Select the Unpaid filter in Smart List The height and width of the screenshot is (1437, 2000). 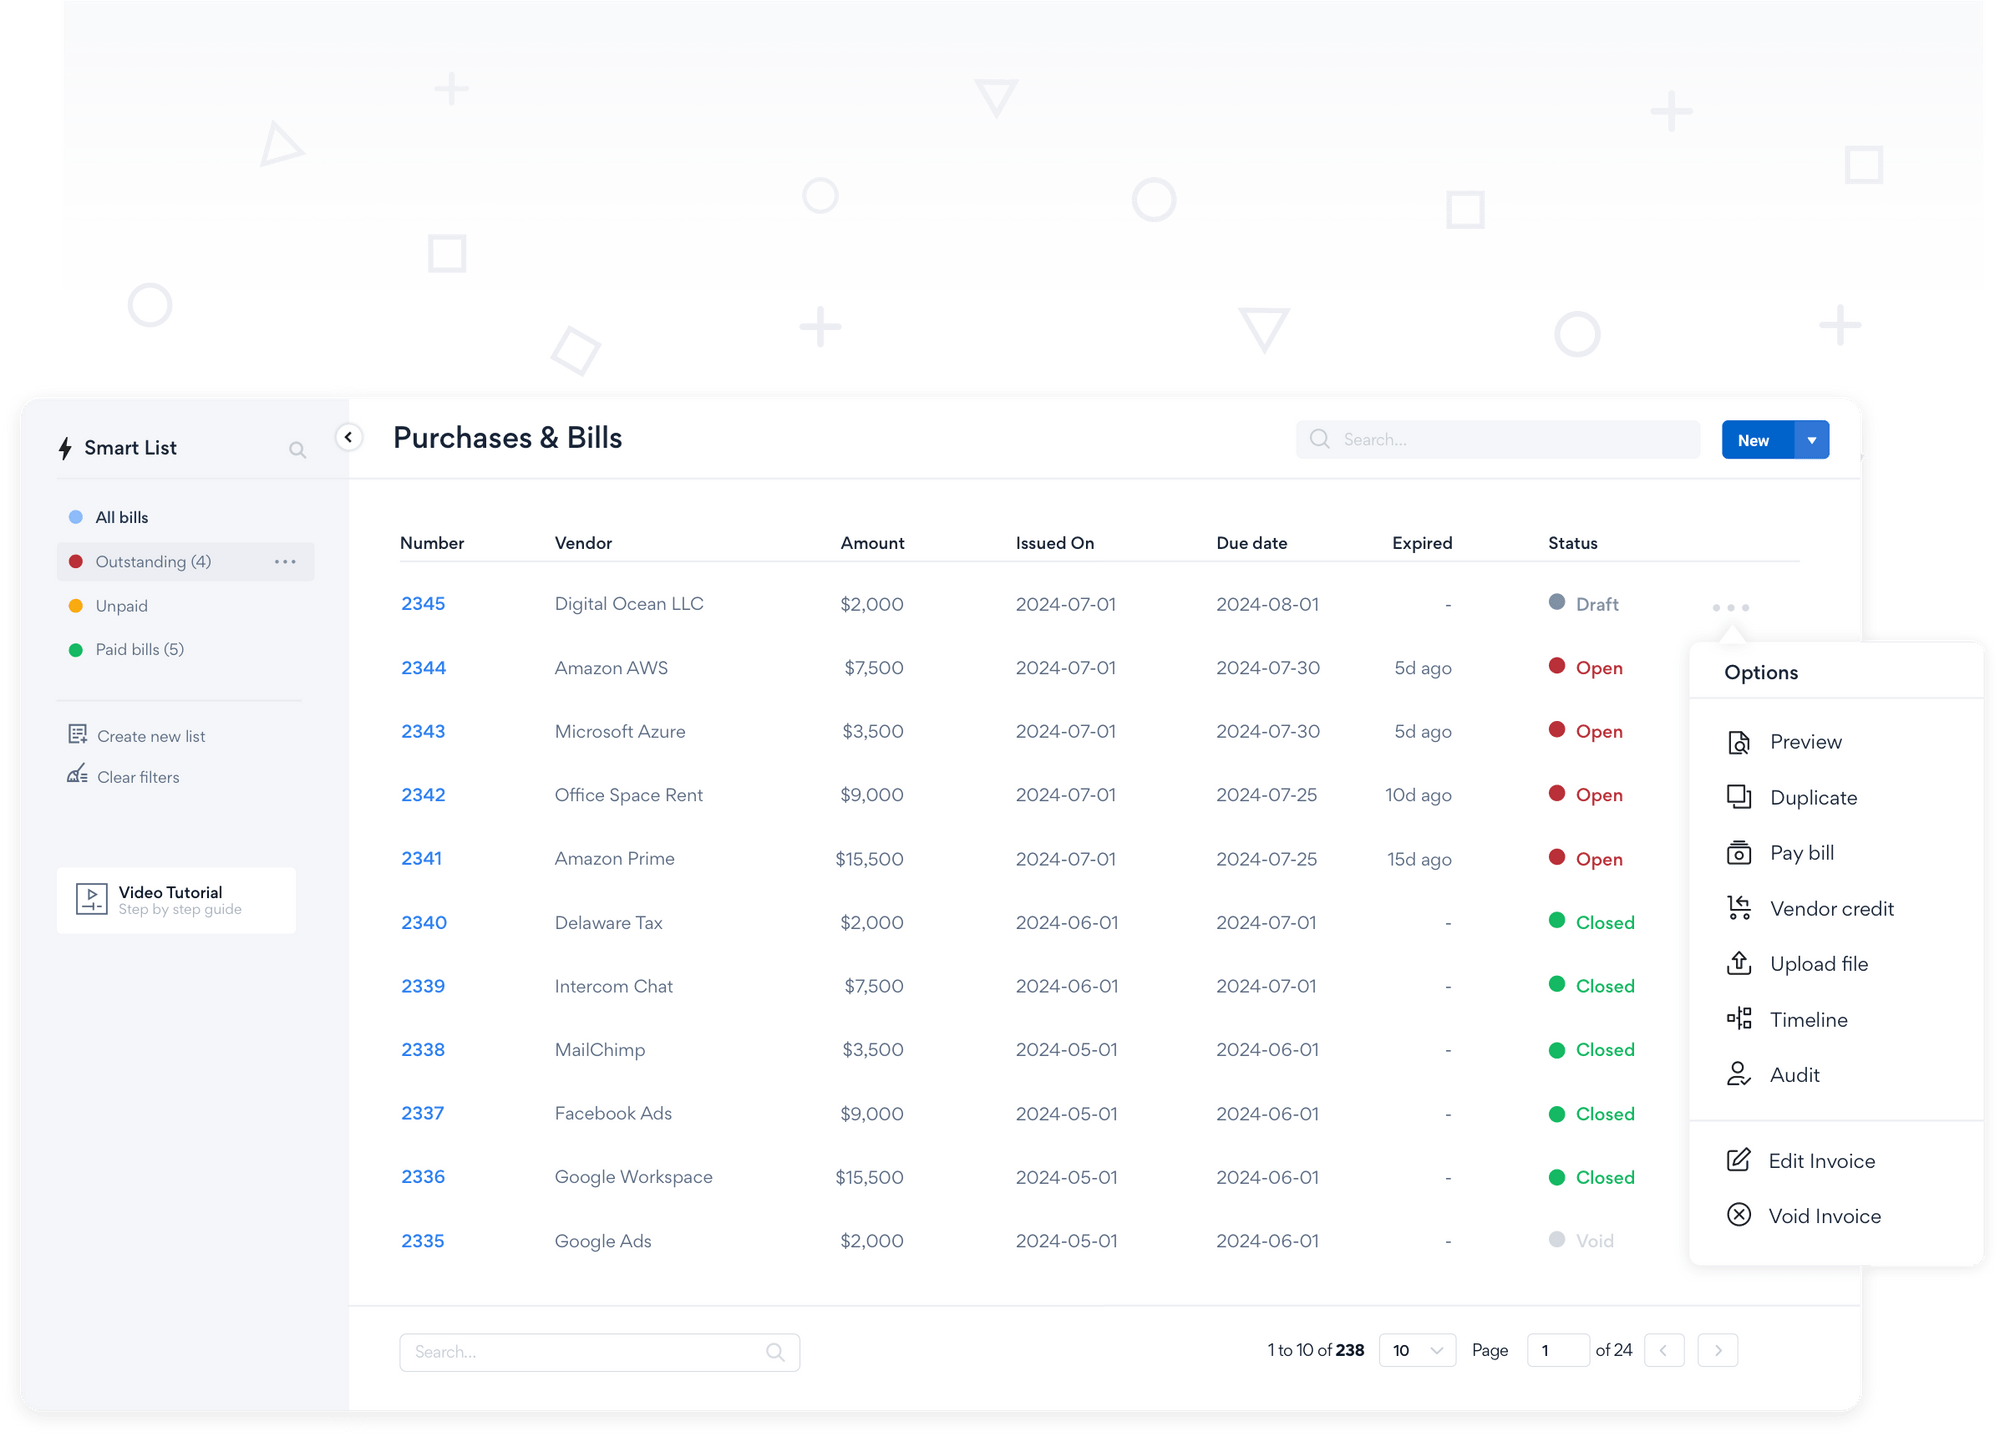coord(121,605)
